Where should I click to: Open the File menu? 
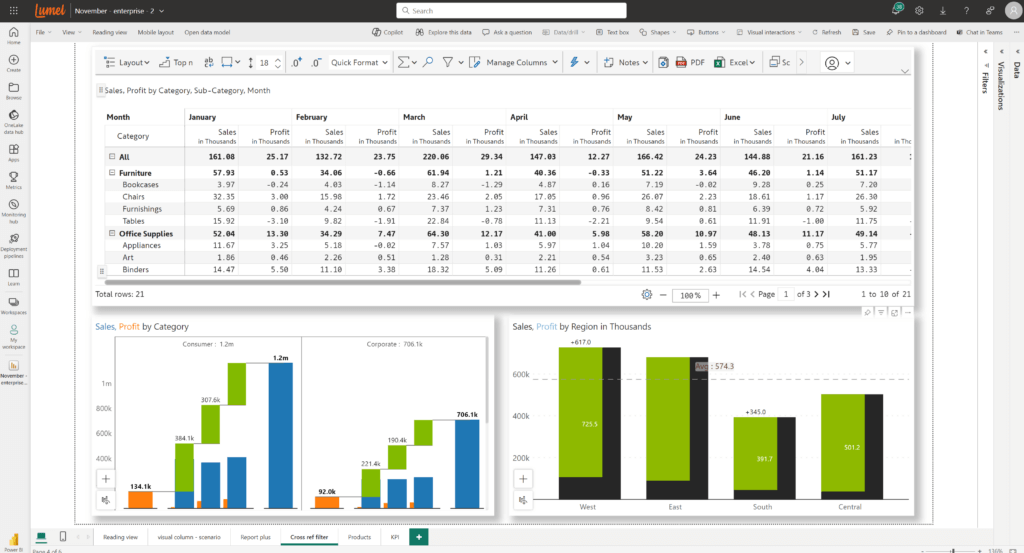(x=42, y=32)
